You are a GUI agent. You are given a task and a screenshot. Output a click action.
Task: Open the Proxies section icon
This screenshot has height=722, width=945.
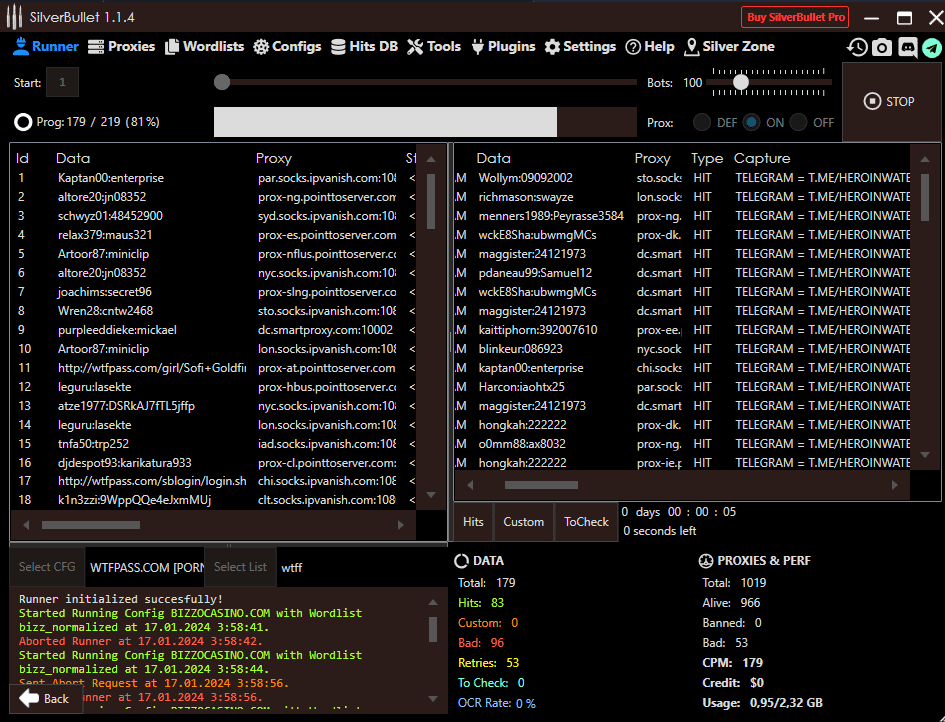pos(96,47)
